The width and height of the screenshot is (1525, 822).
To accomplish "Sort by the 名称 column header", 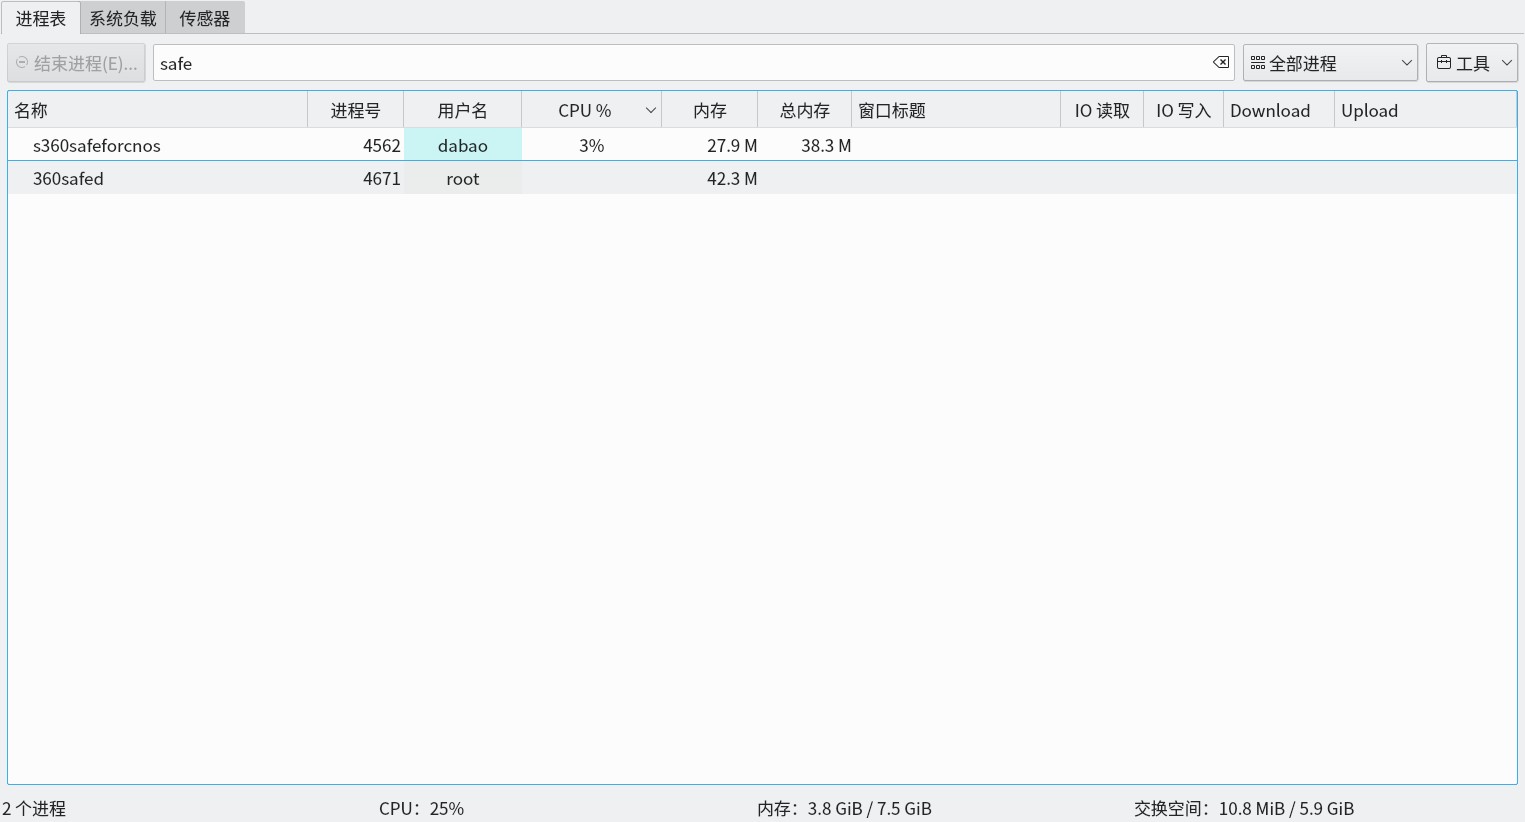I will tap(157, 111).
